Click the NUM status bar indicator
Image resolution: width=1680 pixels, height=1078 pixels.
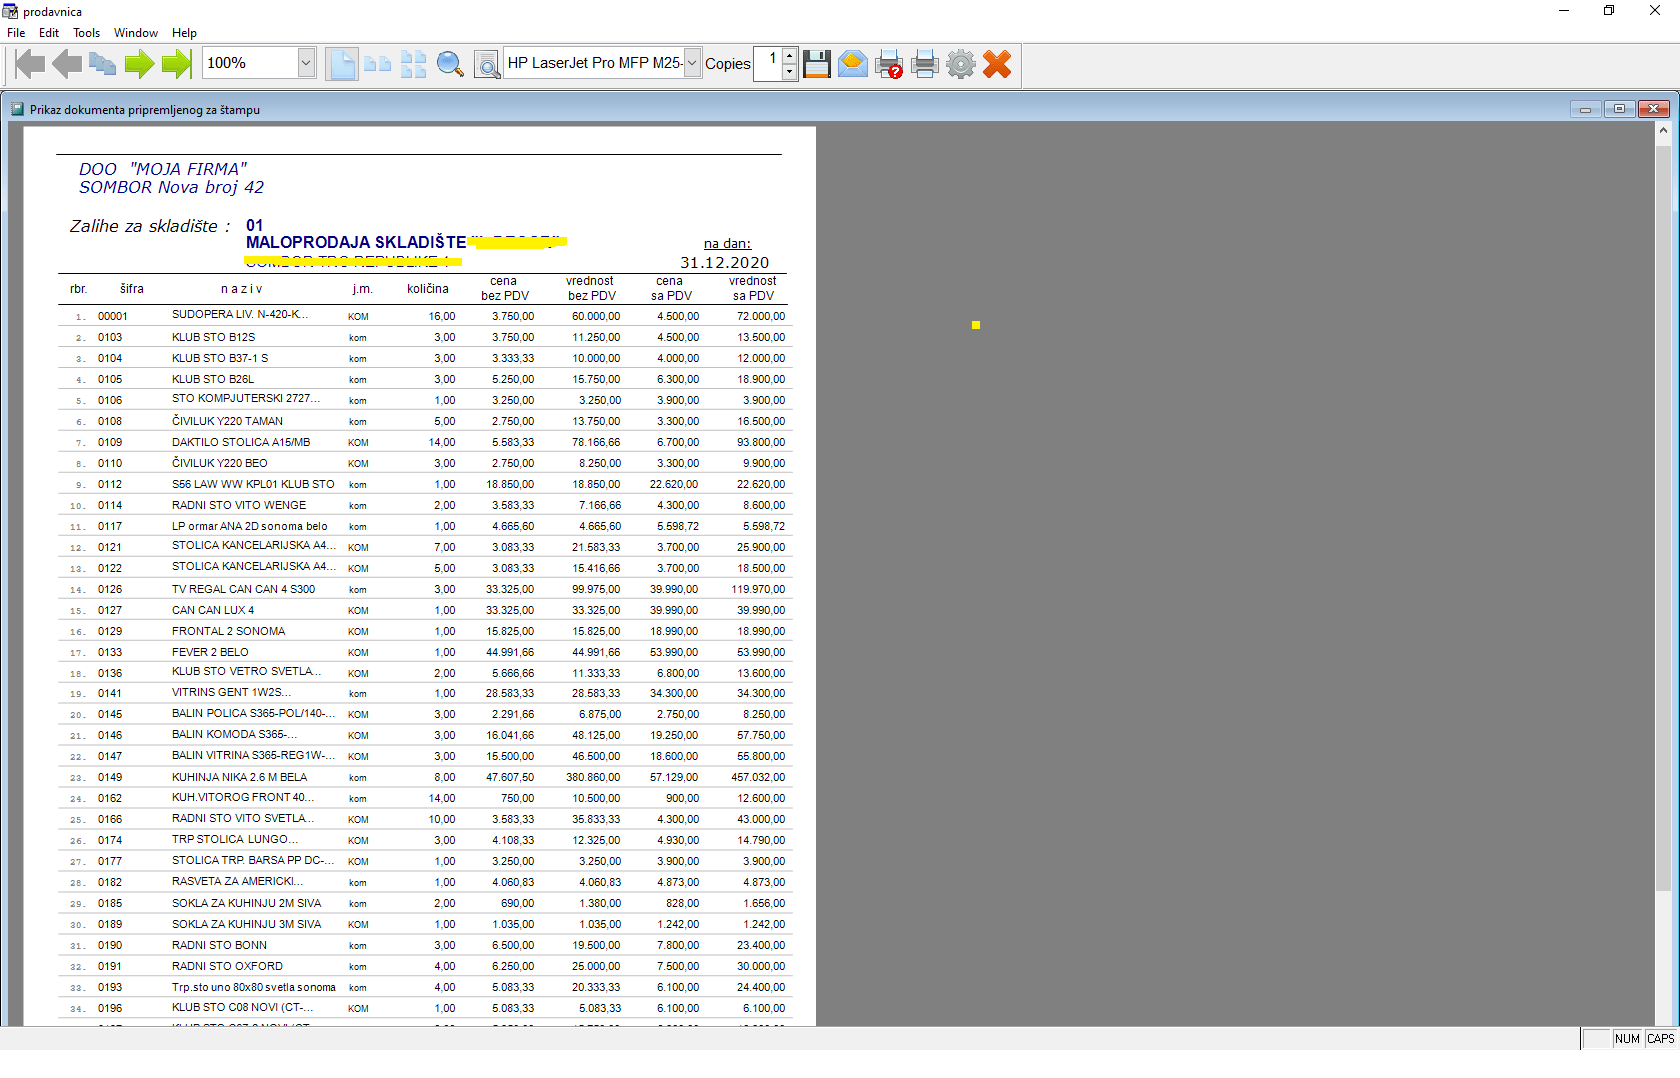click(1627, 1039)
